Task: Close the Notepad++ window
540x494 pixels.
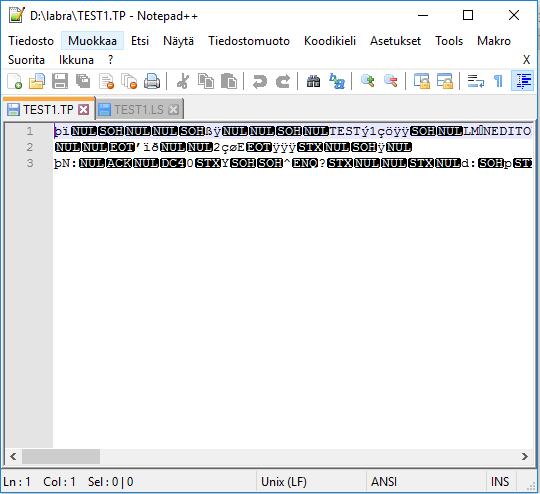Action: [514, 16]
